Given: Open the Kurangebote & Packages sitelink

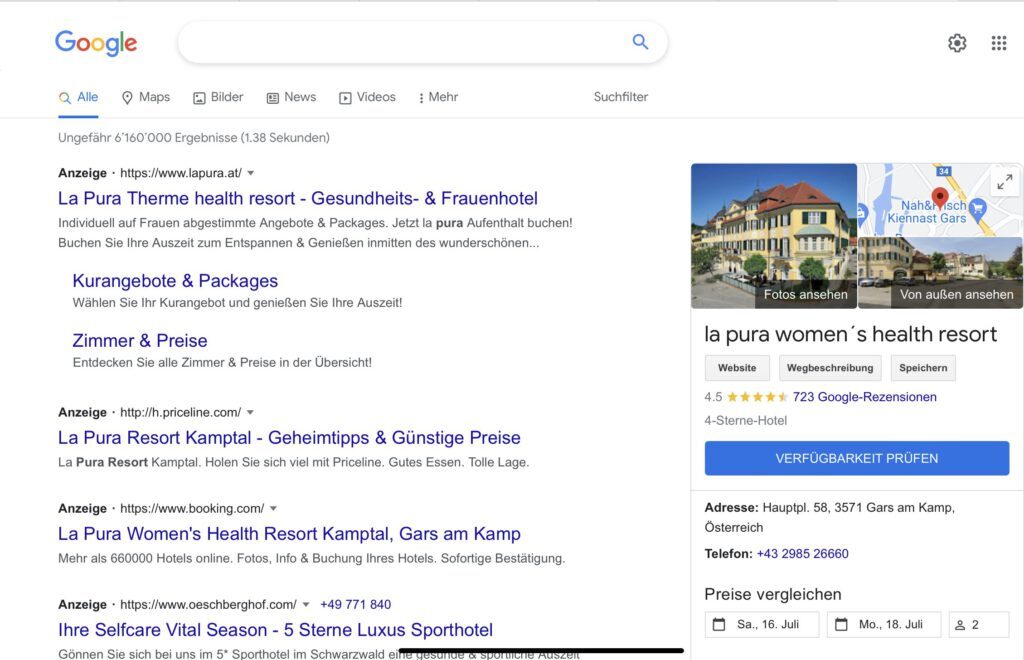Looking at the screenshot, I should (x=175, y=281).
